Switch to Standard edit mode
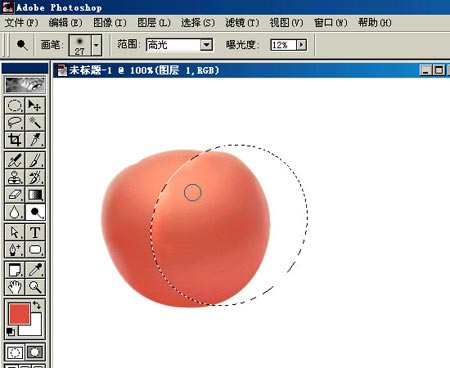This screenshot has width=450, height=368. coord(15,352)
